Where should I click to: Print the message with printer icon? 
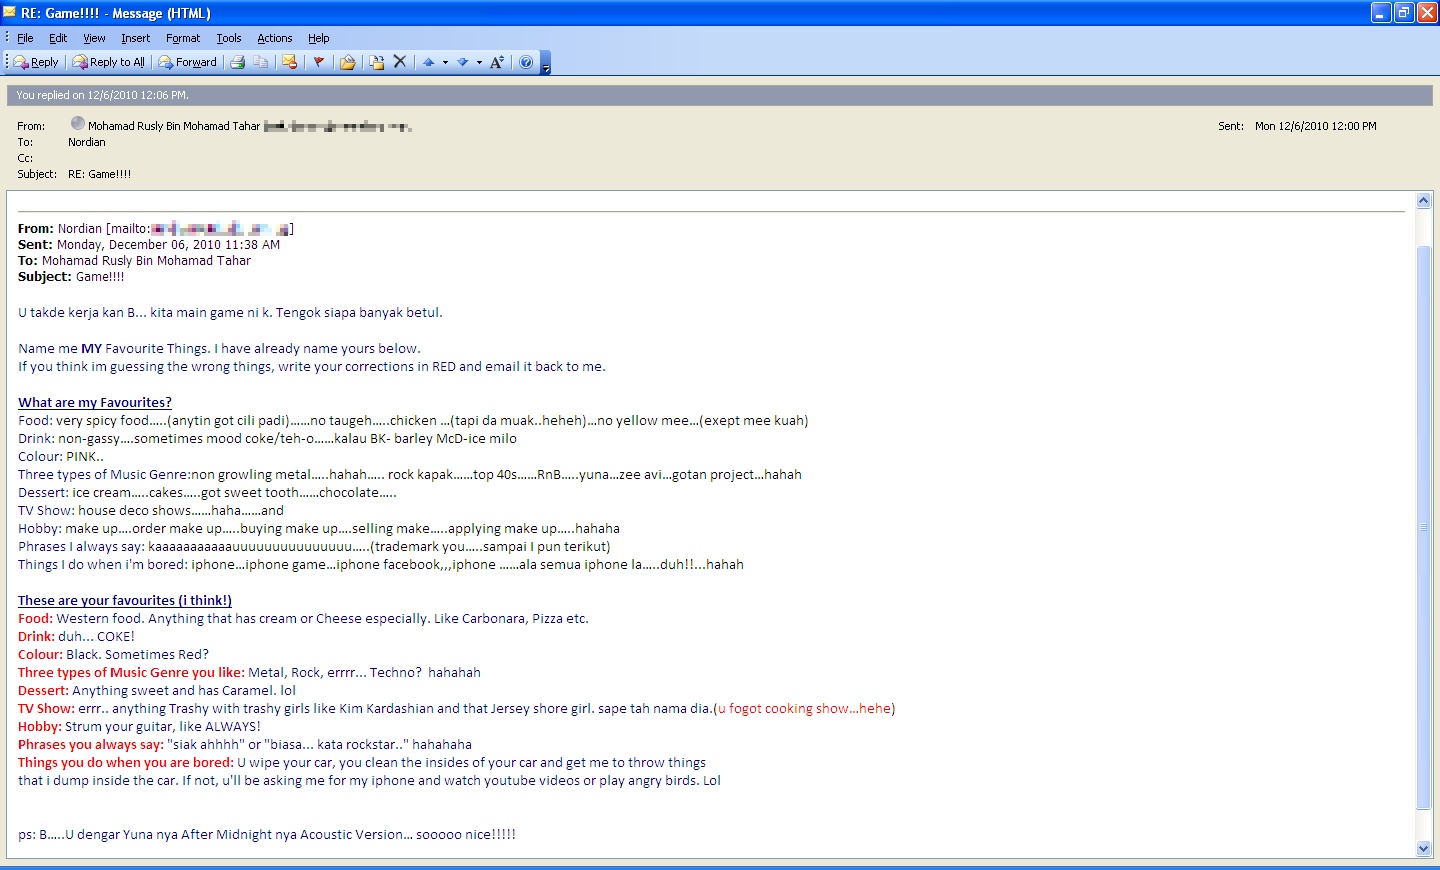(x=238, y=62)
